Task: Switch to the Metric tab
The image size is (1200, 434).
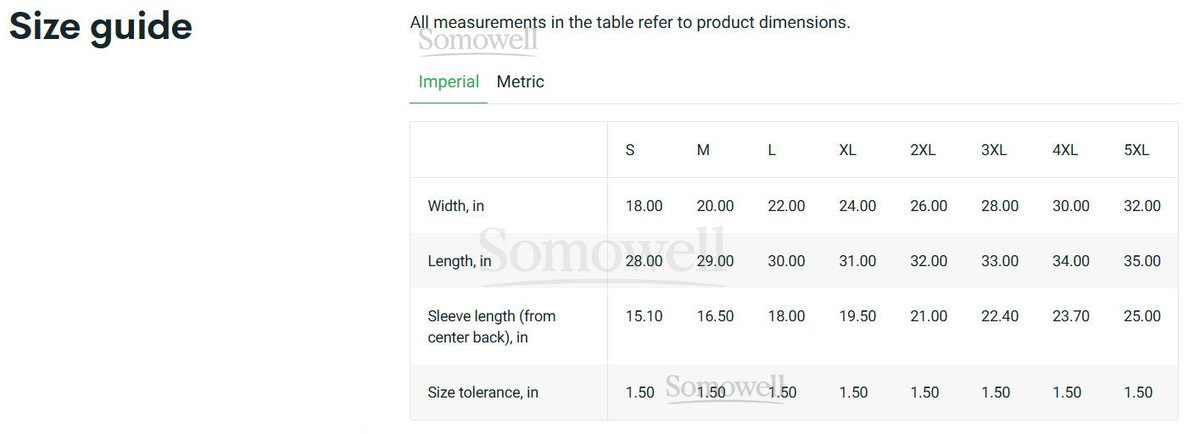Action: (520, 82)
